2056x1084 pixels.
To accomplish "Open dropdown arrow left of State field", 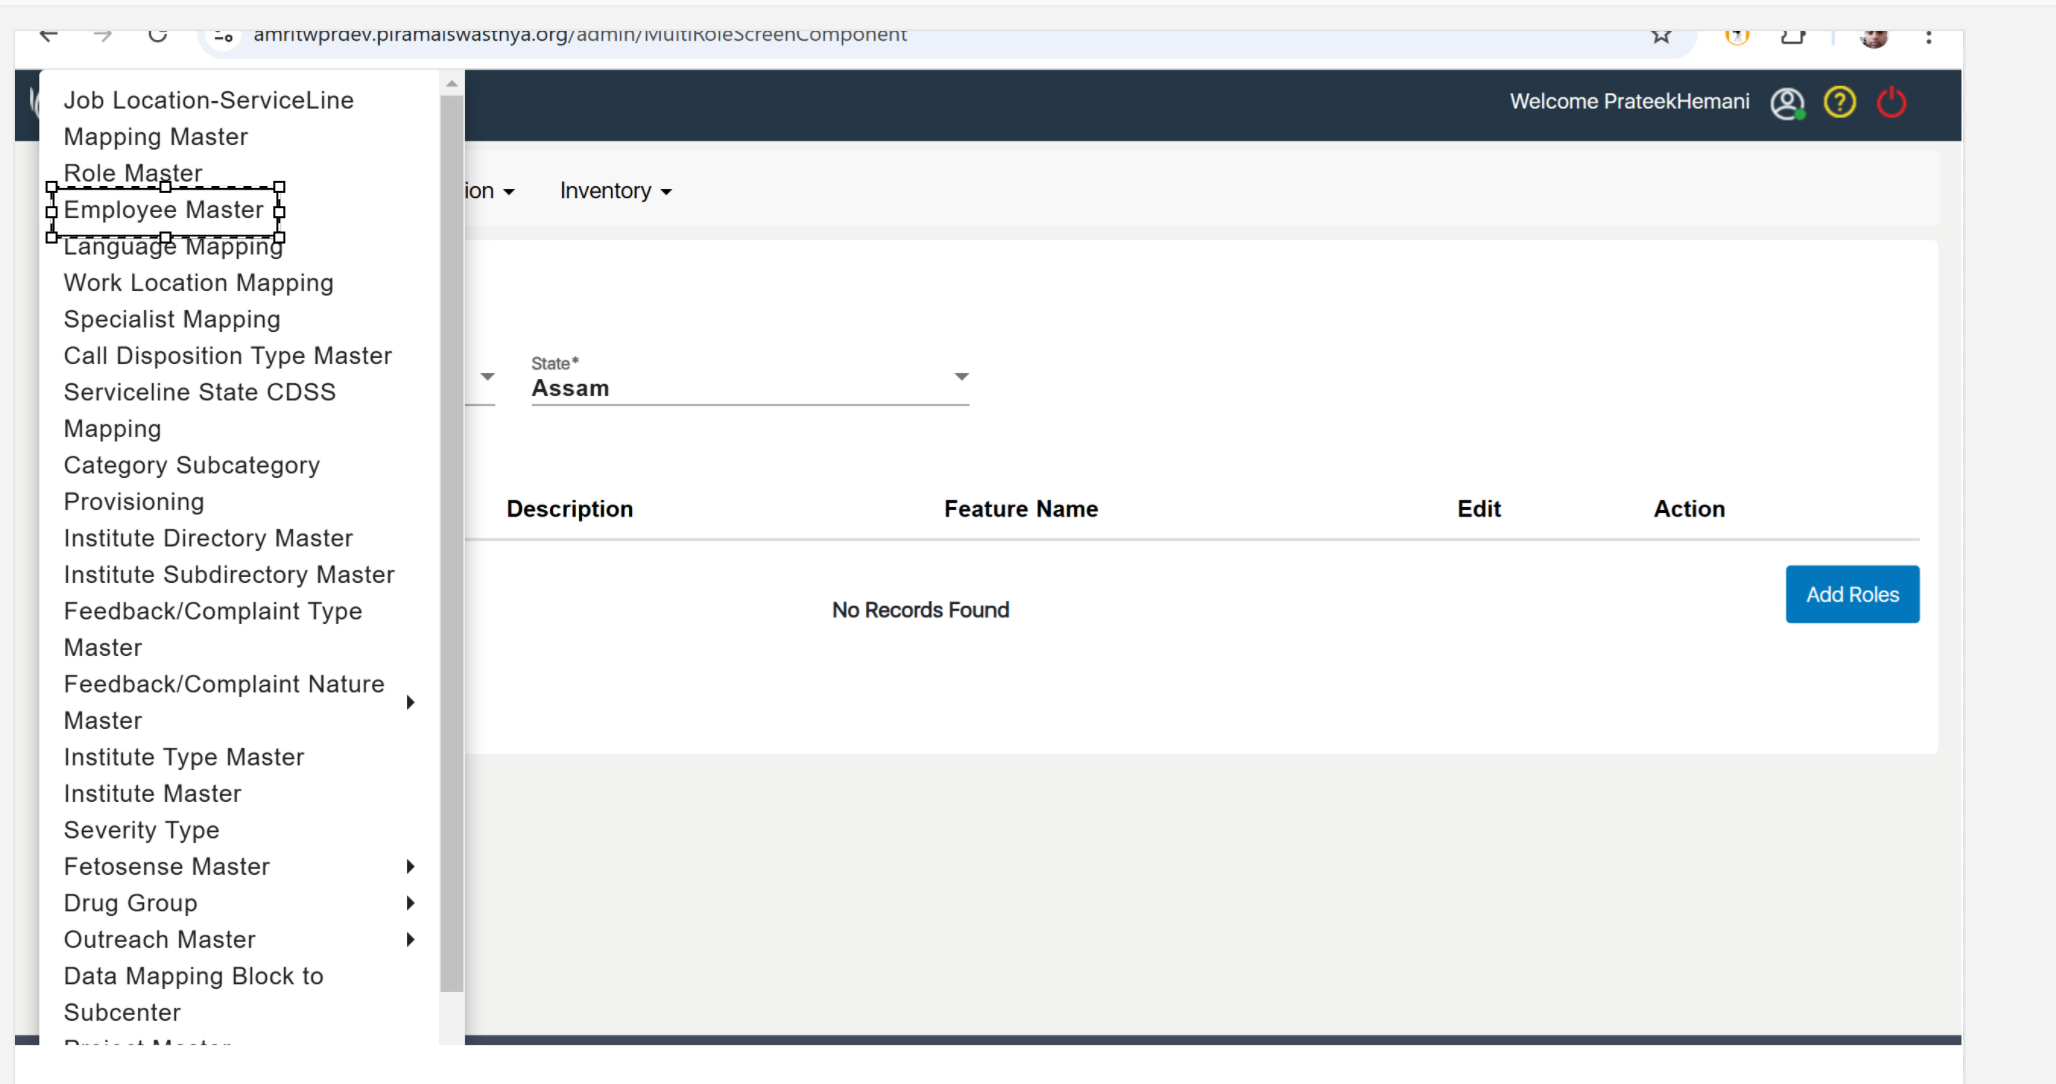I will point(487,377).
